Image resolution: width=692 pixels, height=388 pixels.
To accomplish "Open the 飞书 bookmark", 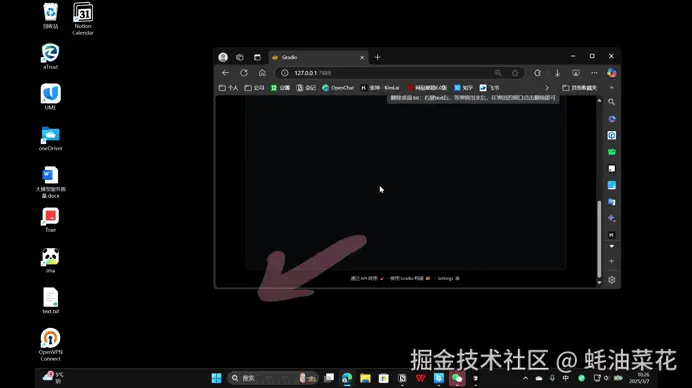I will 490,88.
